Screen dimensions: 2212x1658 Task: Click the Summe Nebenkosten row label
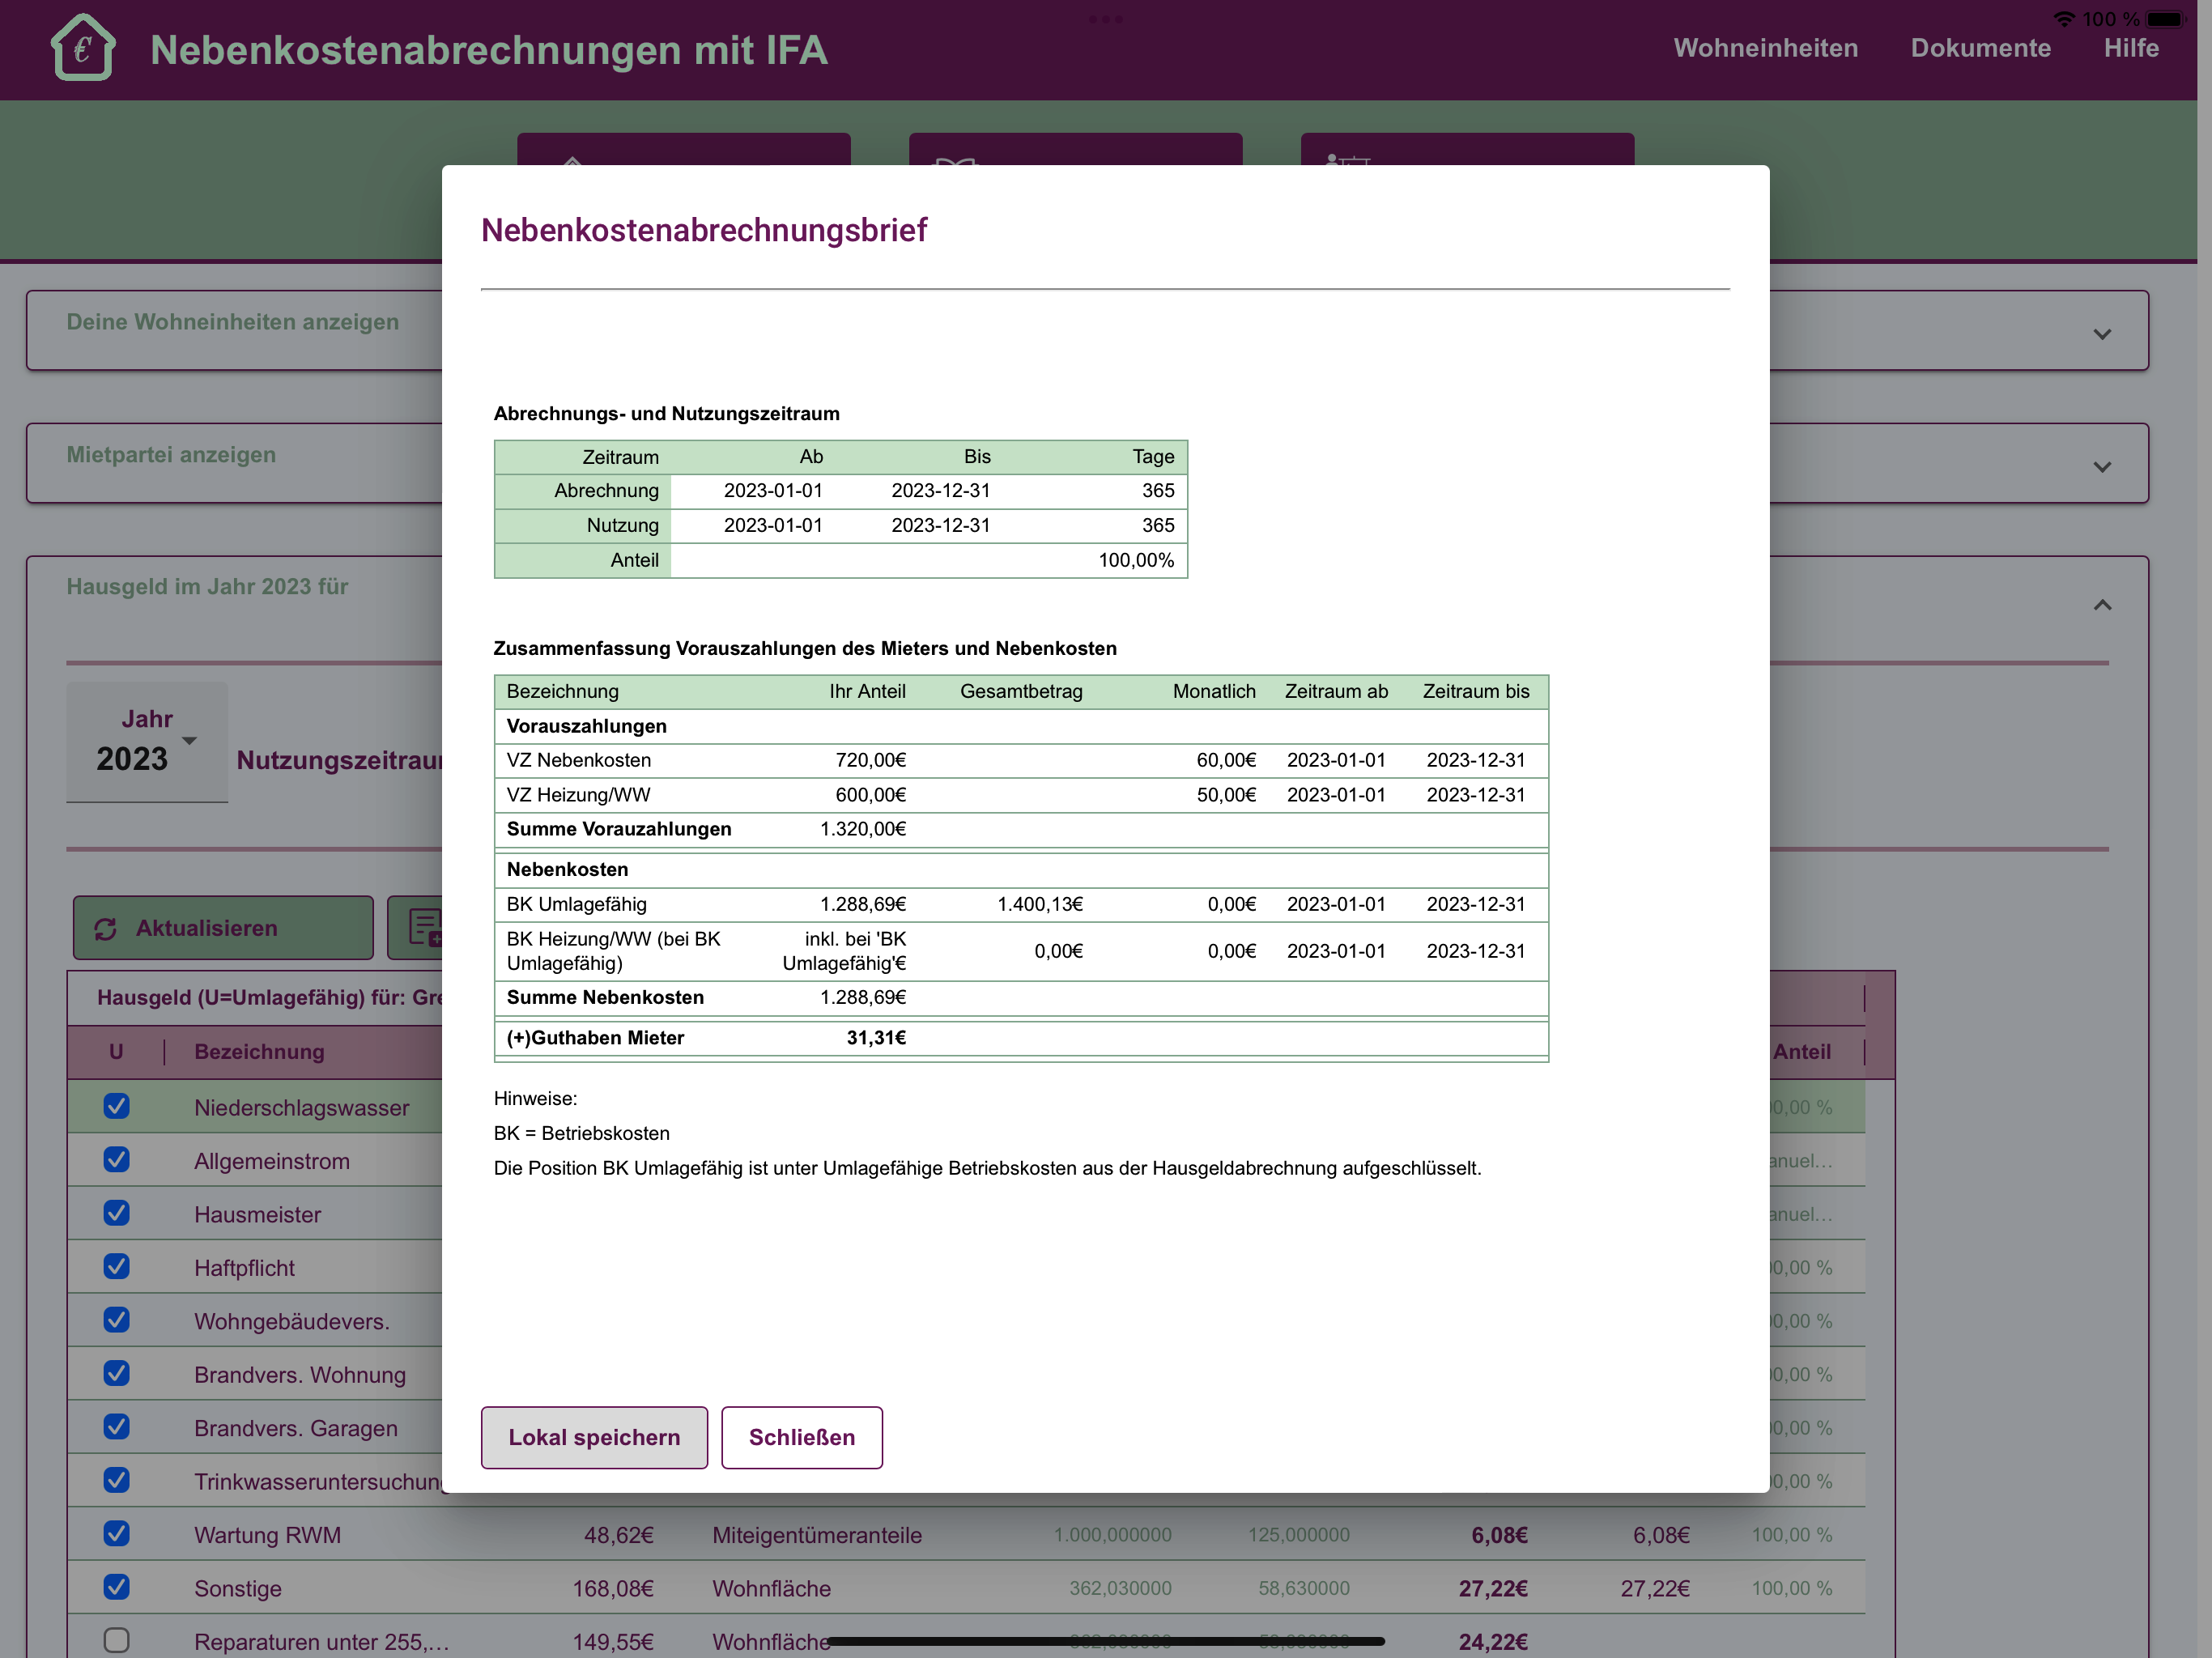pos(605,997)
